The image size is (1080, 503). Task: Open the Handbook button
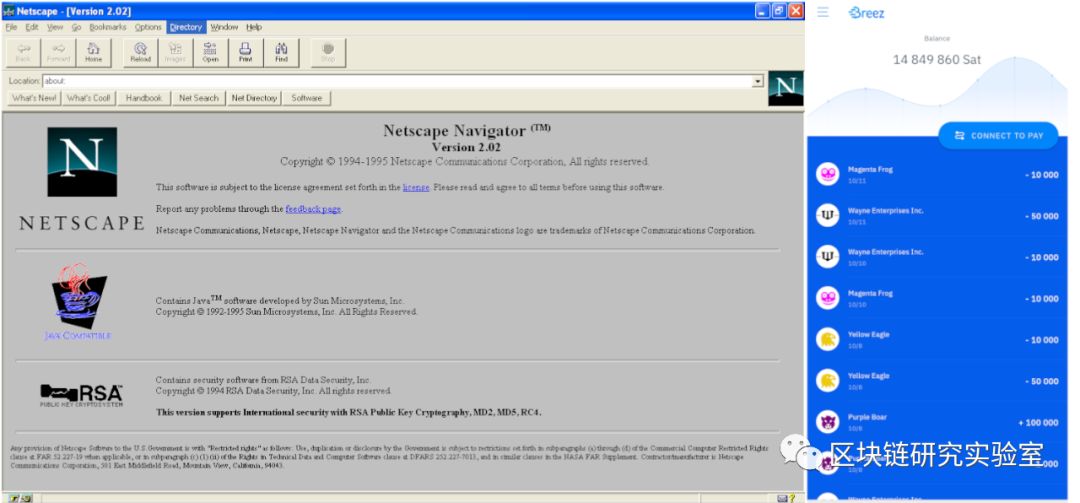pyautogui.click(x=143, y=99)
